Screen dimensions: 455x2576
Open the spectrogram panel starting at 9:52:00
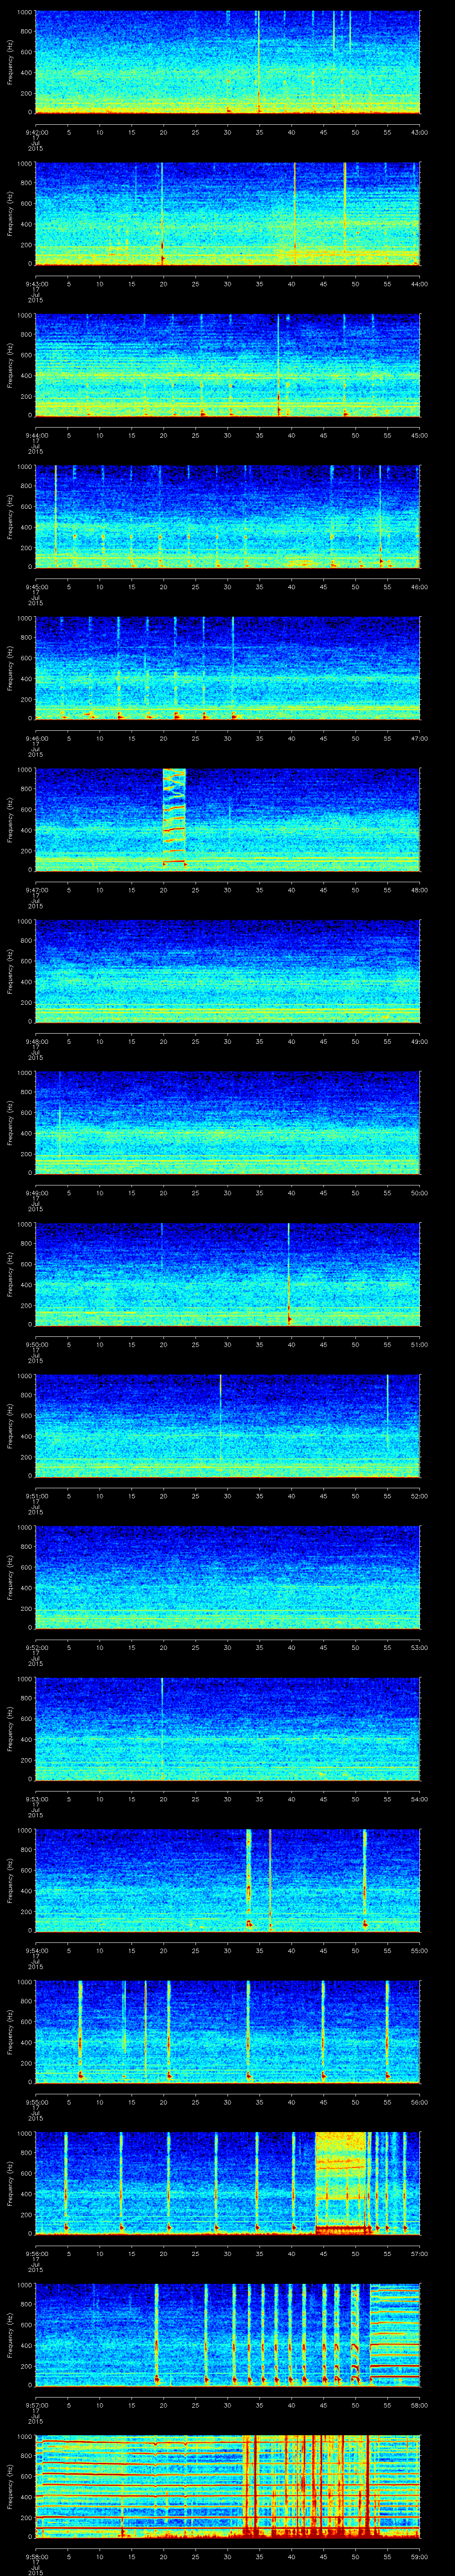click(x=228, y=1577)
